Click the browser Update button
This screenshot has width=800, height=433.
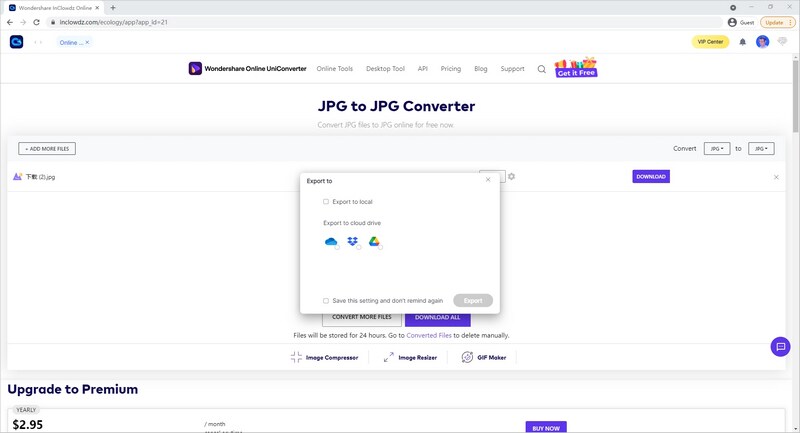pos(778,22)
